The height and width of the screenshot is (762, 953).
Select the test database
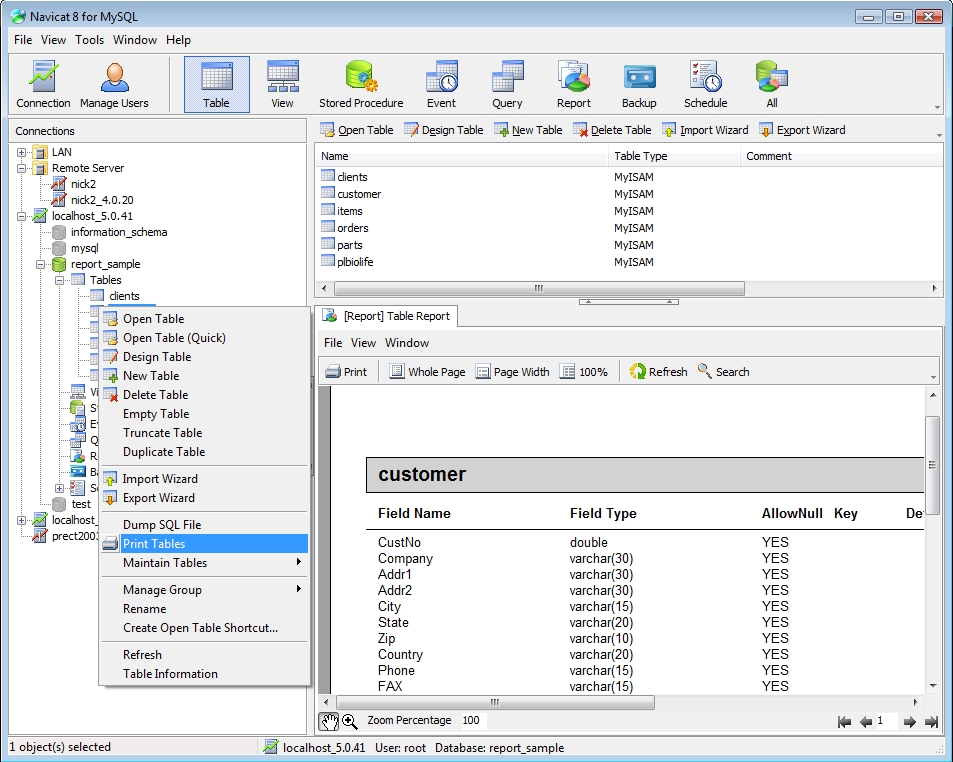coord(81,504)
